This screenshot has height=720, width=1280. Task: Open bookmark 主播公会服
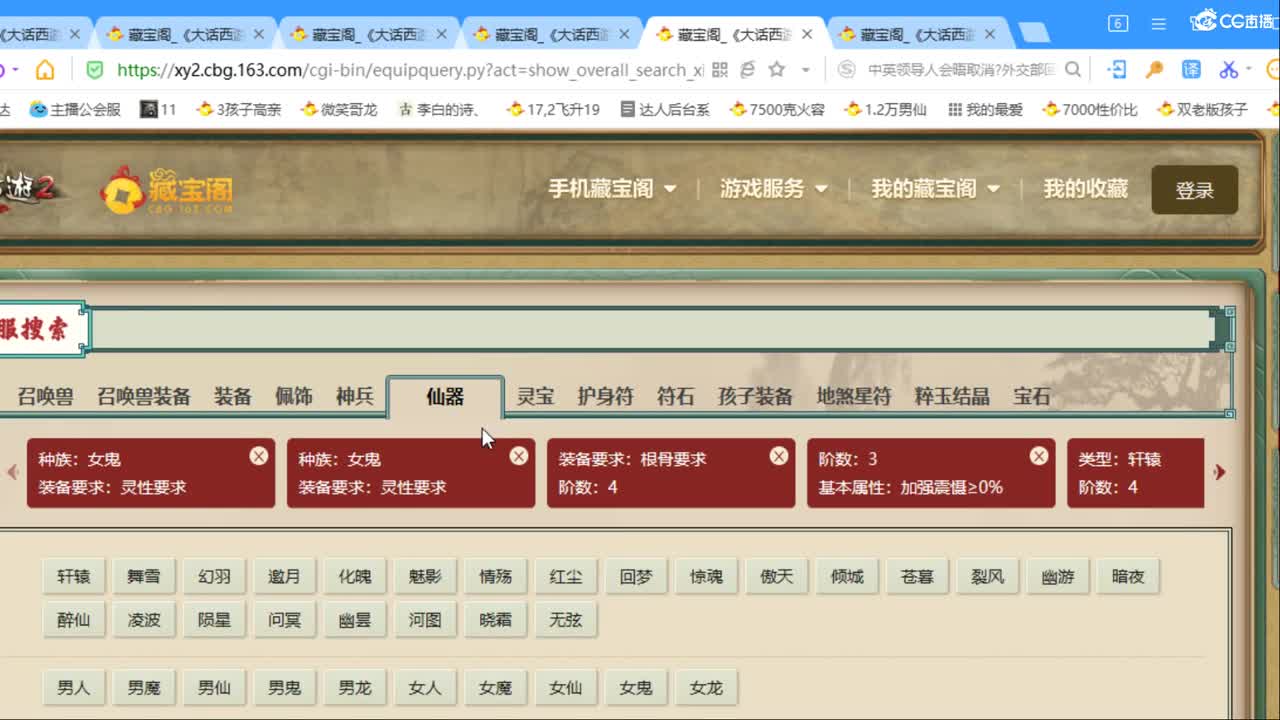(x=76, y=109)
